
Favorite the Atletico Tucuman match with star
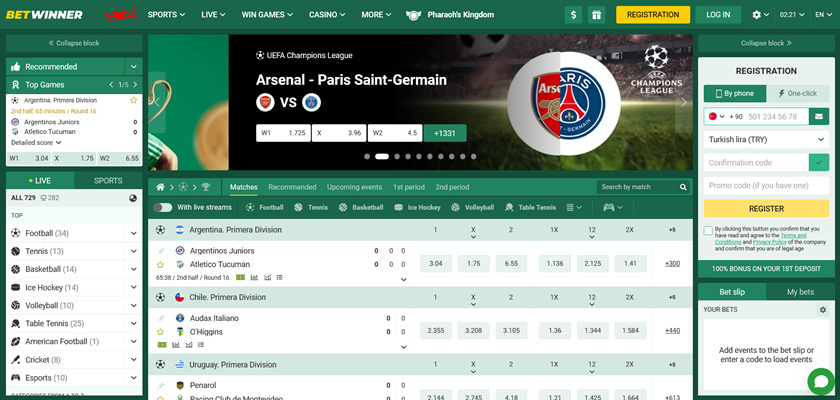tap(160, 264)
